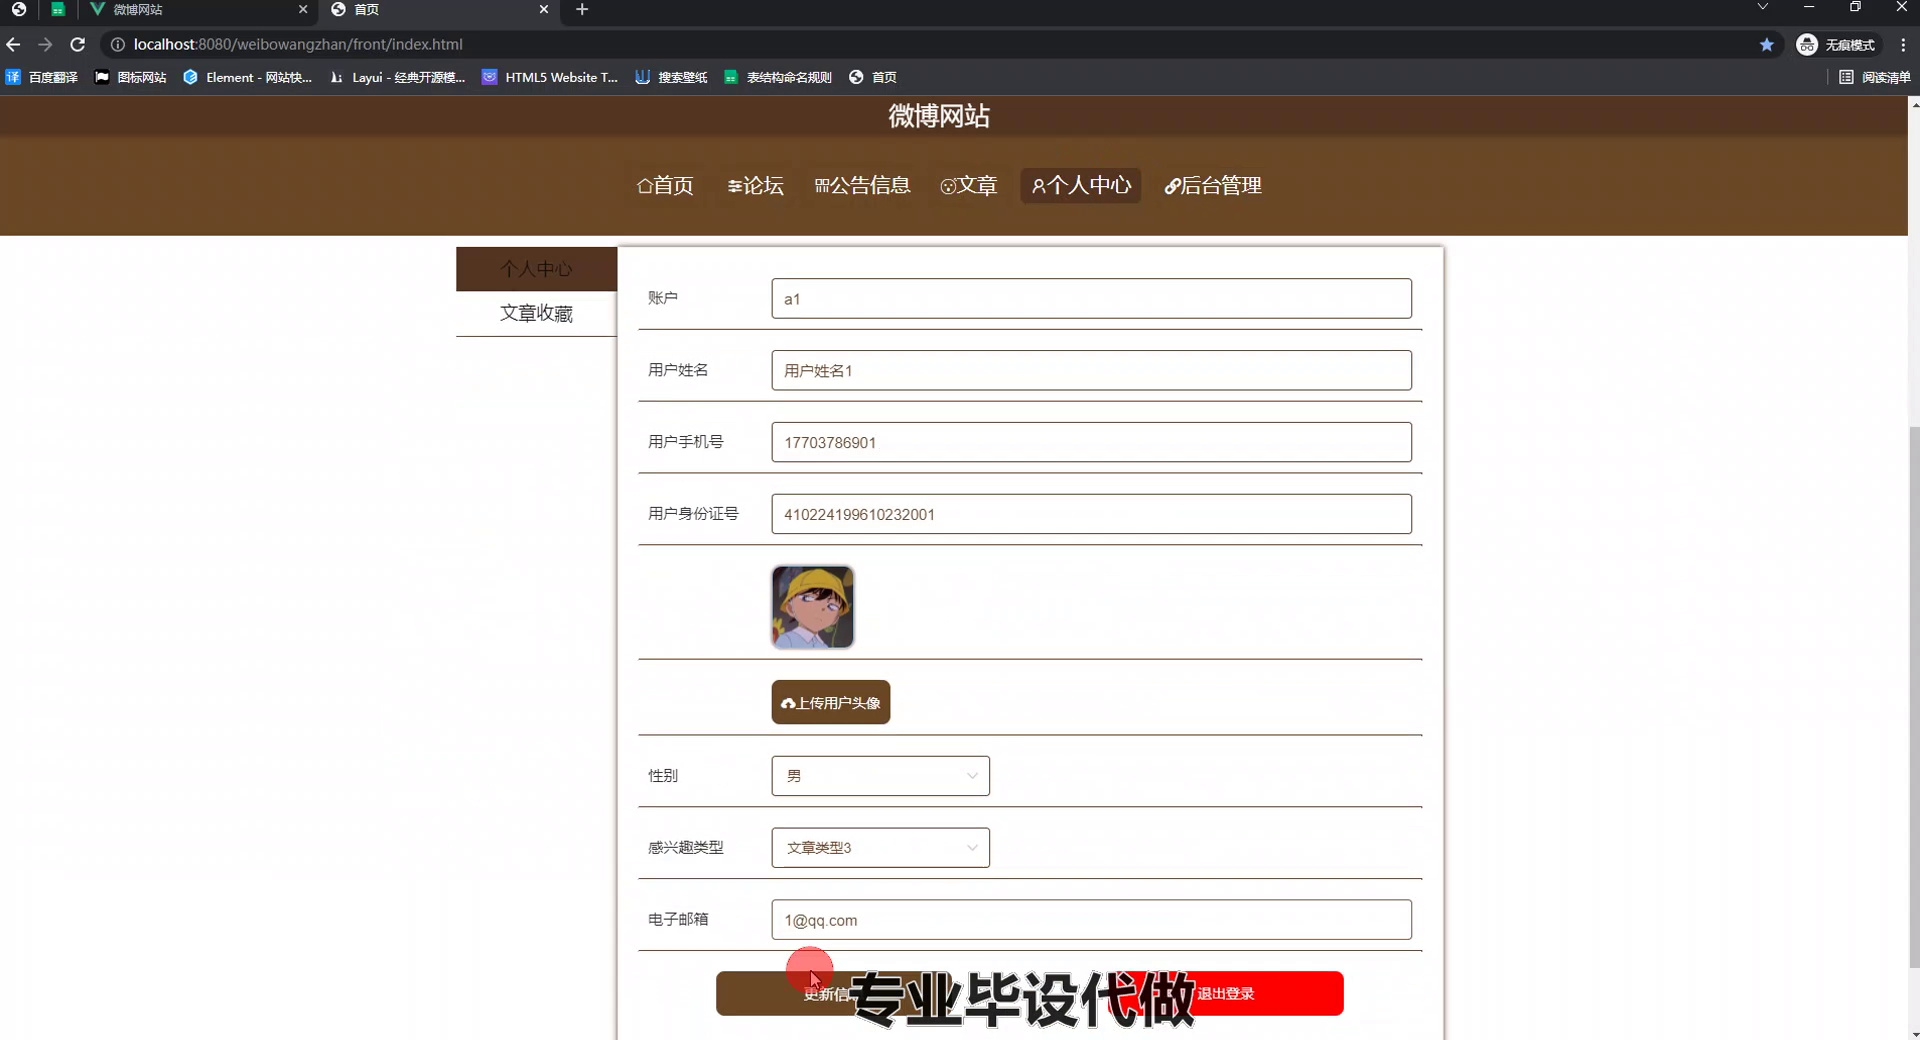Image resolution: width=1920 pixels, height=1040 pixels.
Task: Click the browser forward arrow
Action: (45, 44)
